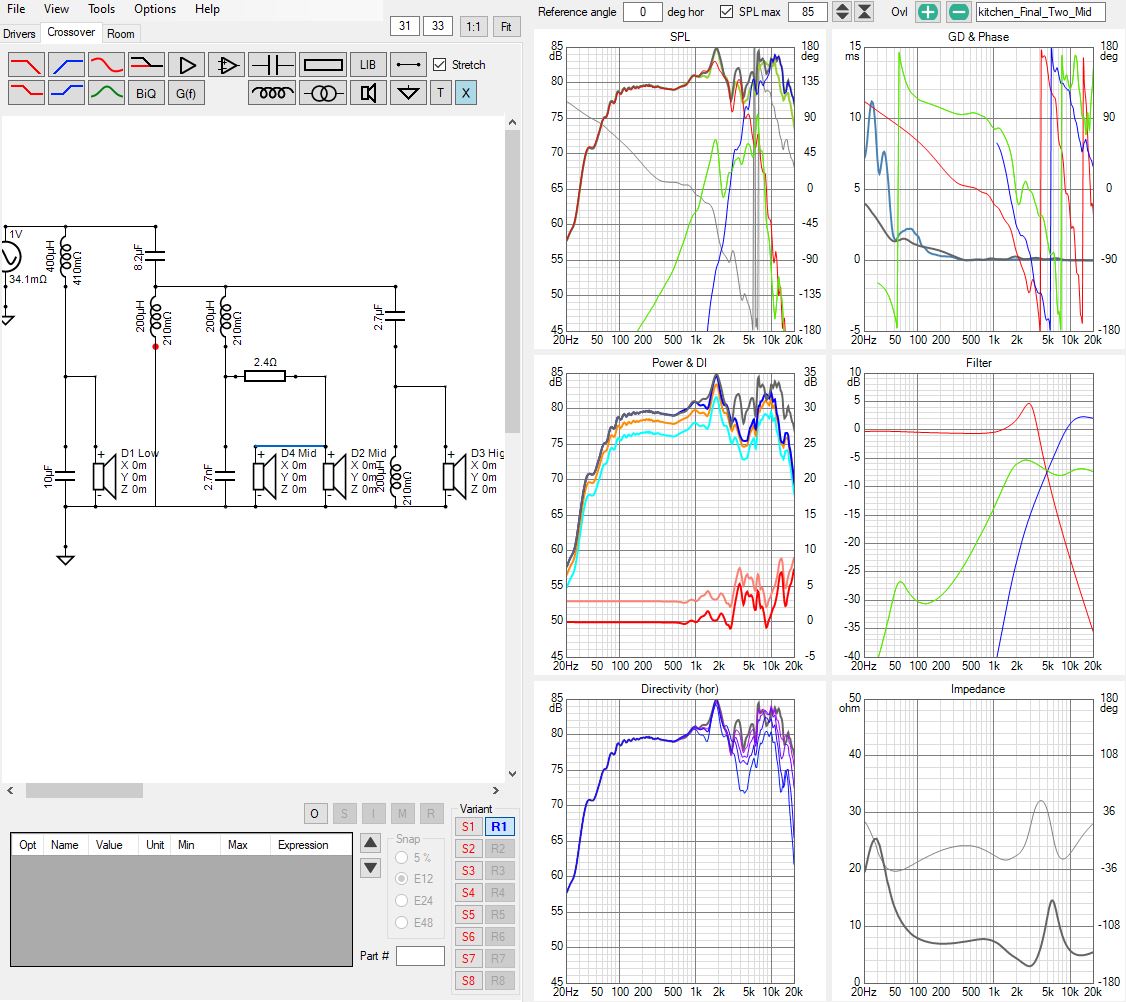This screenshot has width=1126, height=1002.
Task: Switch to the Room tab
Action: coord(121,34)
